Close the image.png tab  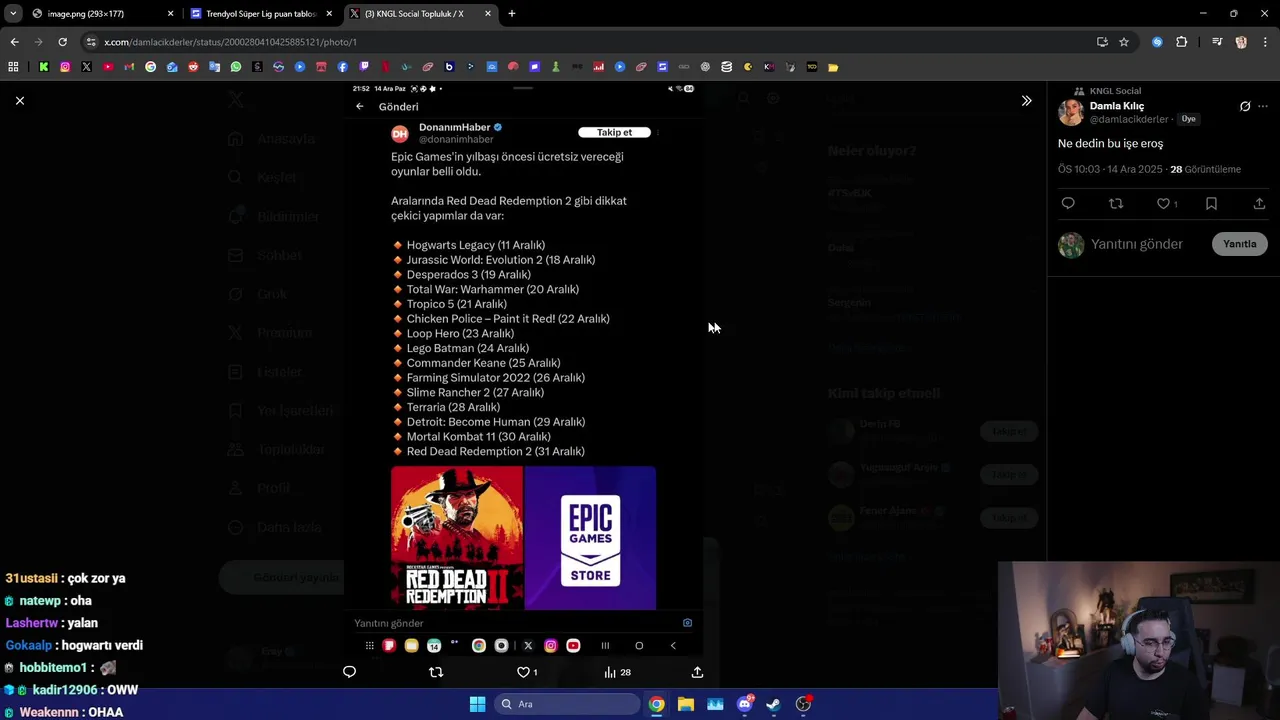coord(170,14)
